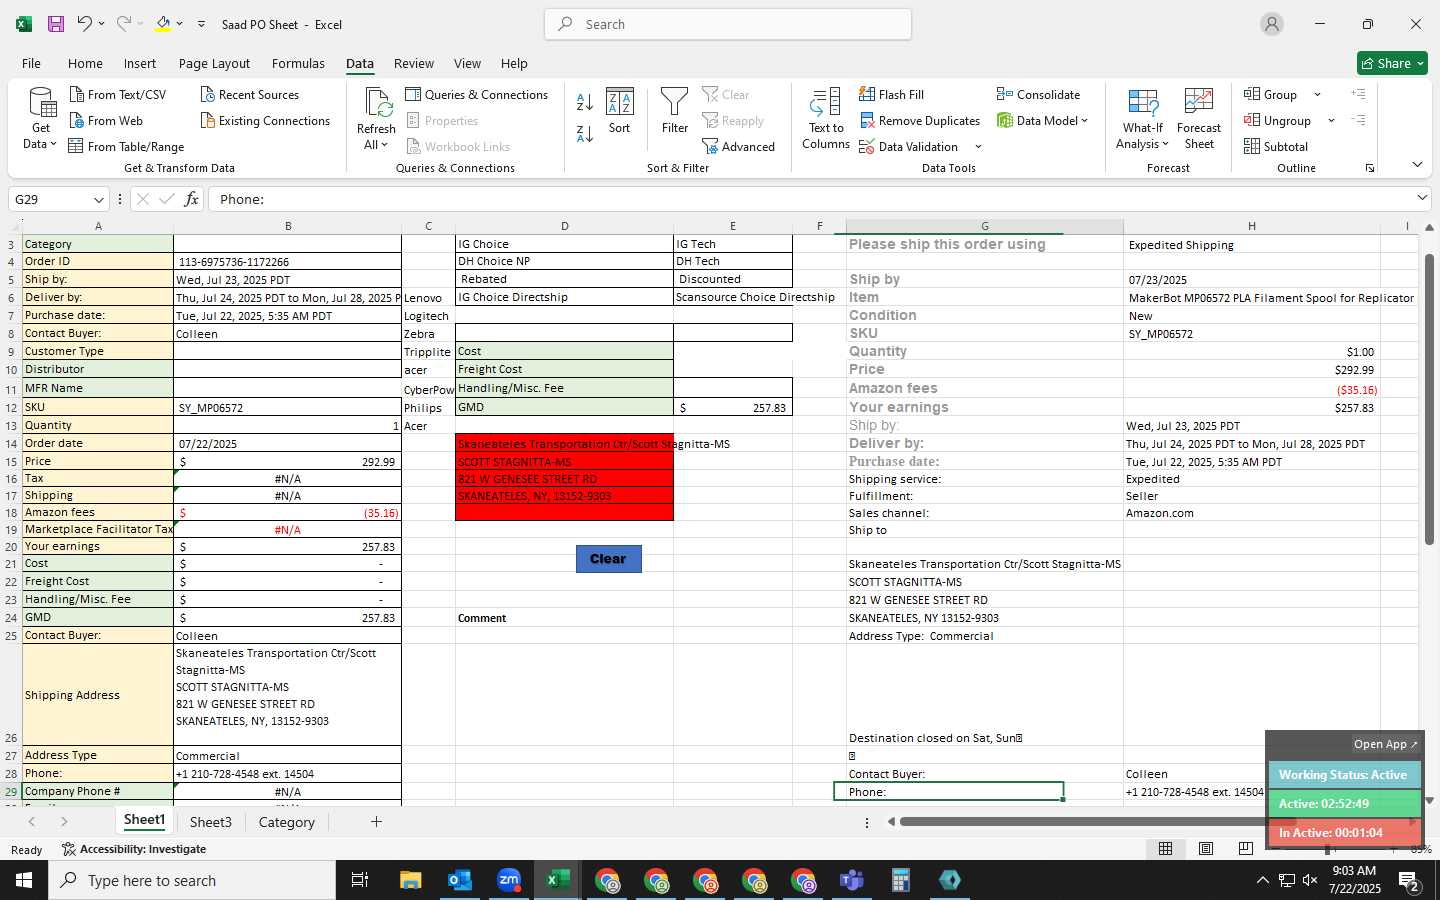Click the Insert Function fx icon
The width and height of the screenshot is (1440, 900).
[x=191, y=199]
